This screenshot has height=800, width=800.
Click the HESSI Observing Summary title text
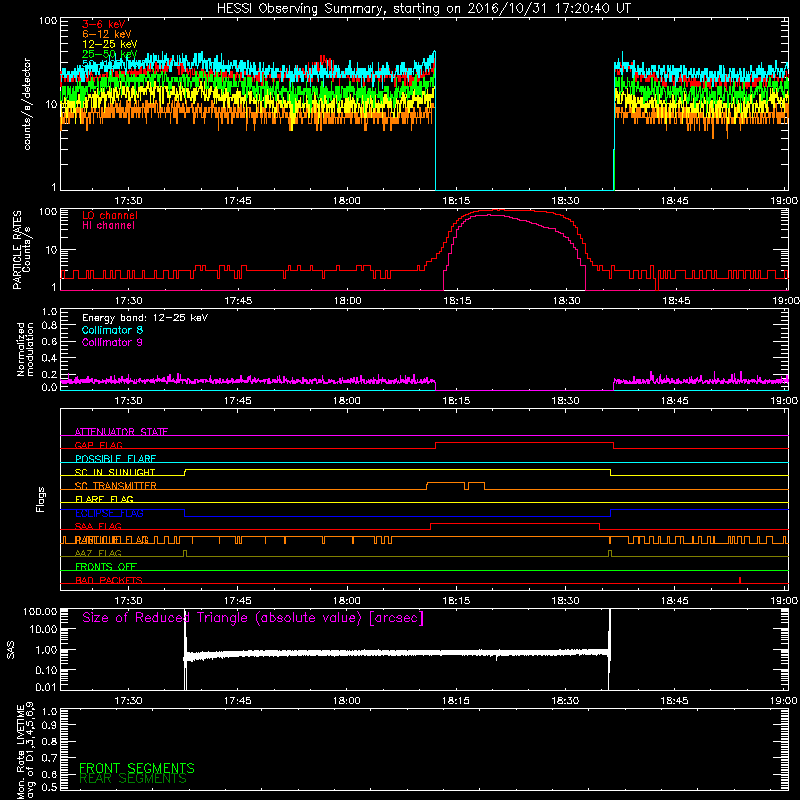[424, 9]
